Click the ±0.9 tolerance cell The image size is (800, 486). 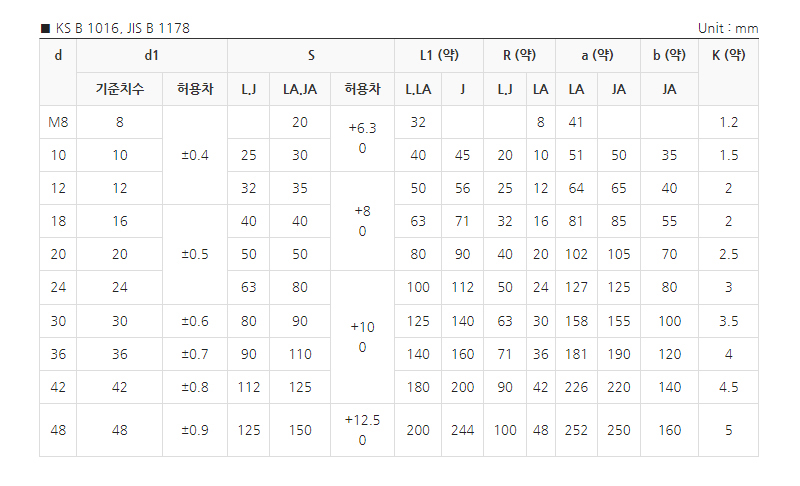point(194,430)
